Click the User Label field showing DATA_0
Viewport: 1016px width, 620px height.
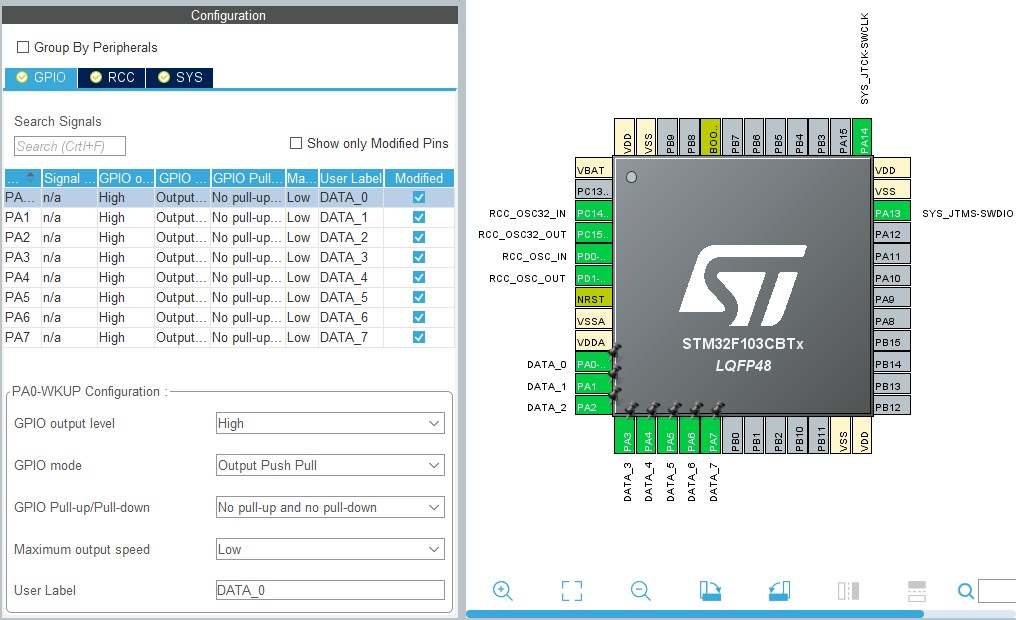(x=330, y=590)
